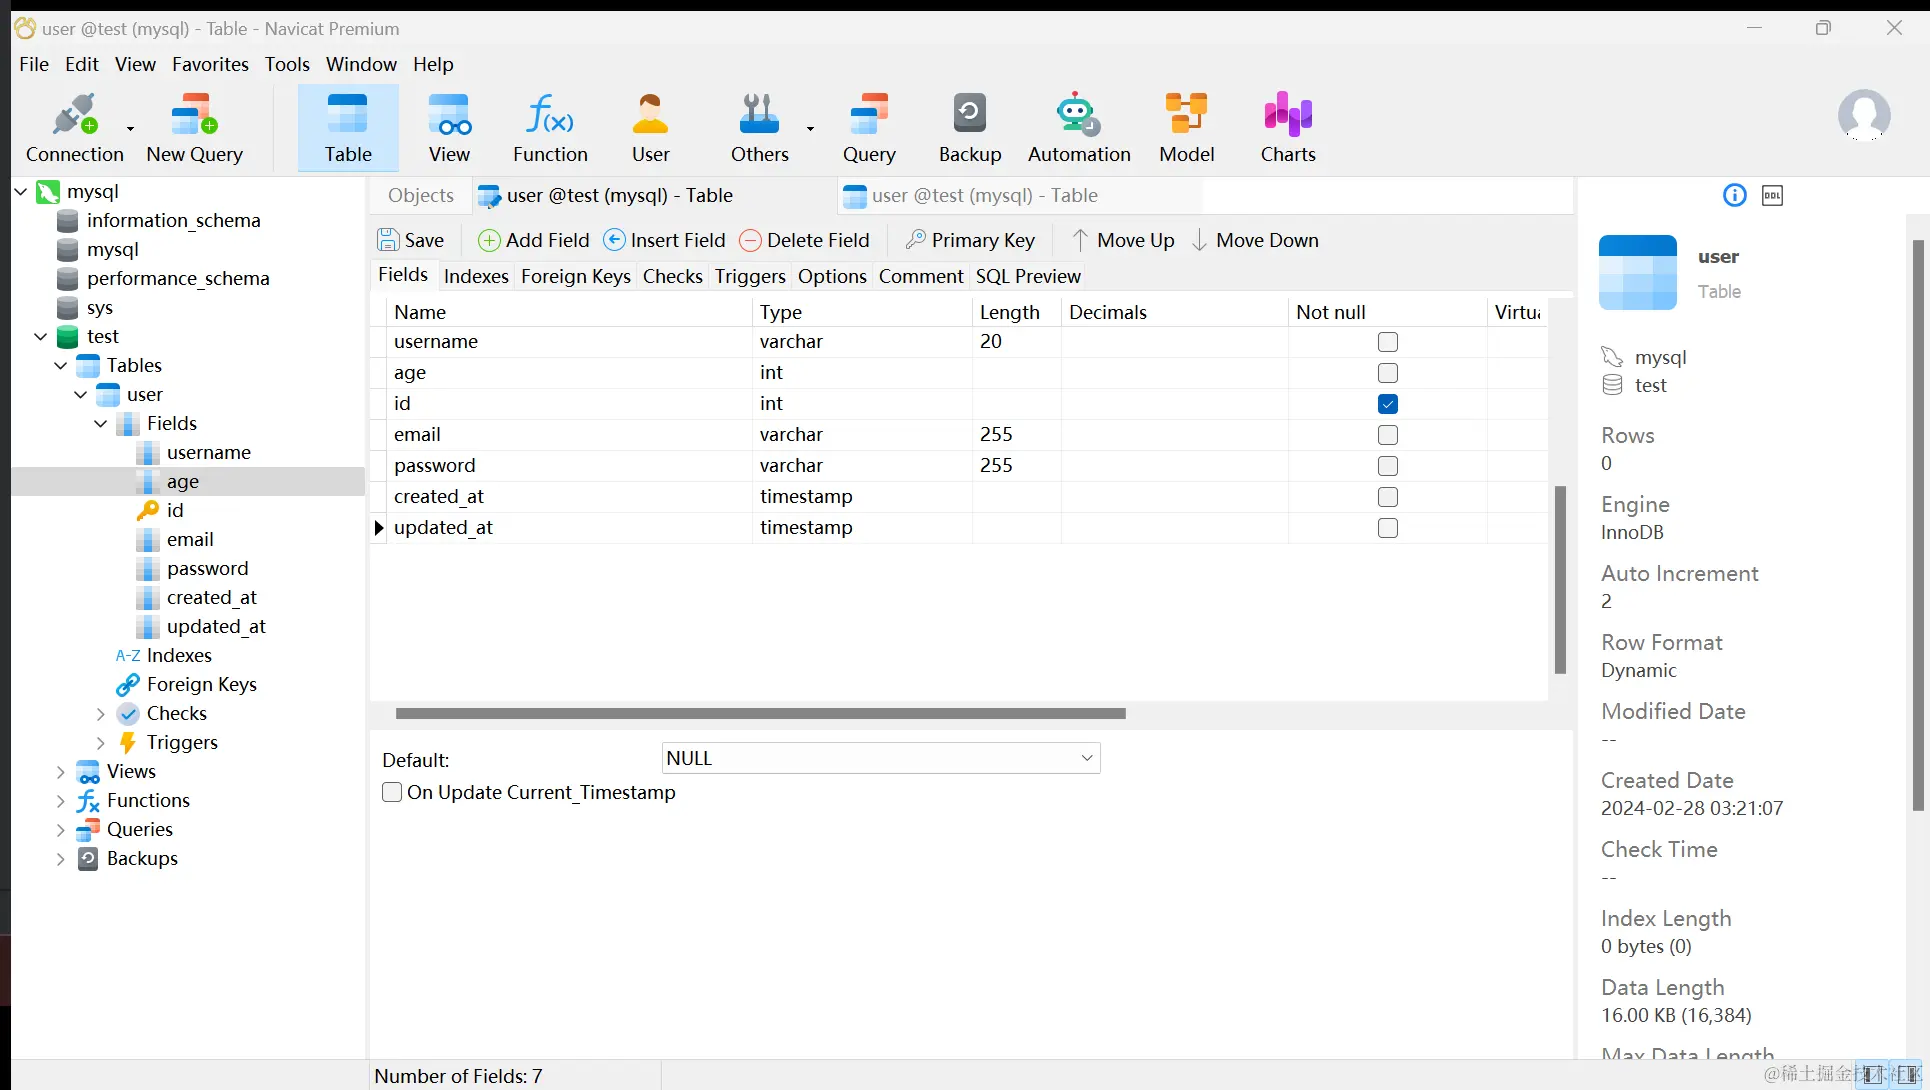Screen dimensions: 1930x1090
Task: Click the Add Field button
Action: click(534, 240)
